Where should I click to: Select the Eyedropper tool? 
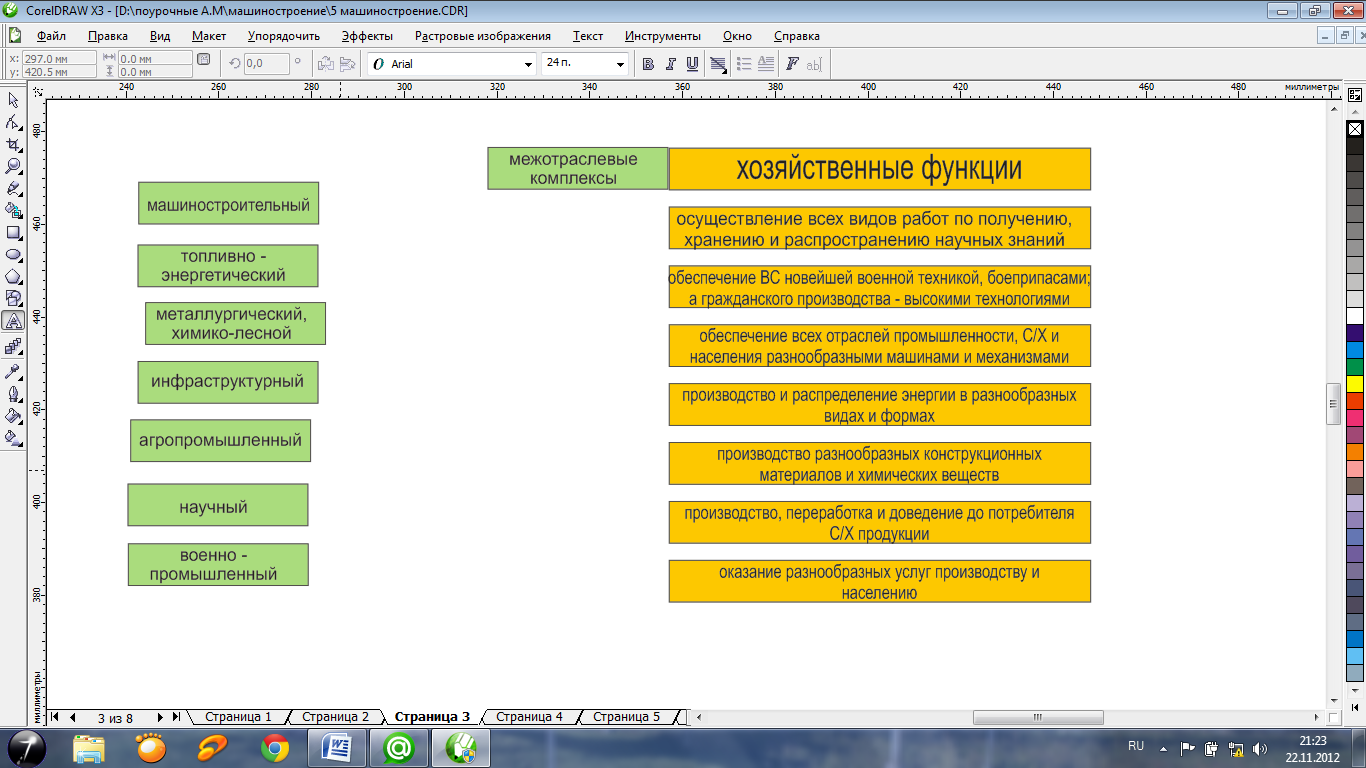(x=14, y=370)
